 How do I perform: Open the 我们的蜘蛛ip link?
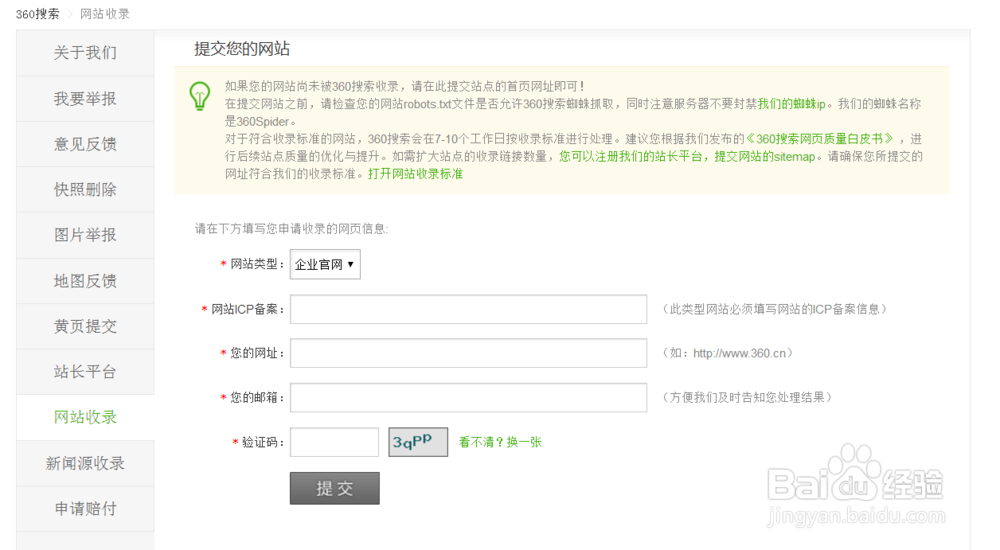791,104
